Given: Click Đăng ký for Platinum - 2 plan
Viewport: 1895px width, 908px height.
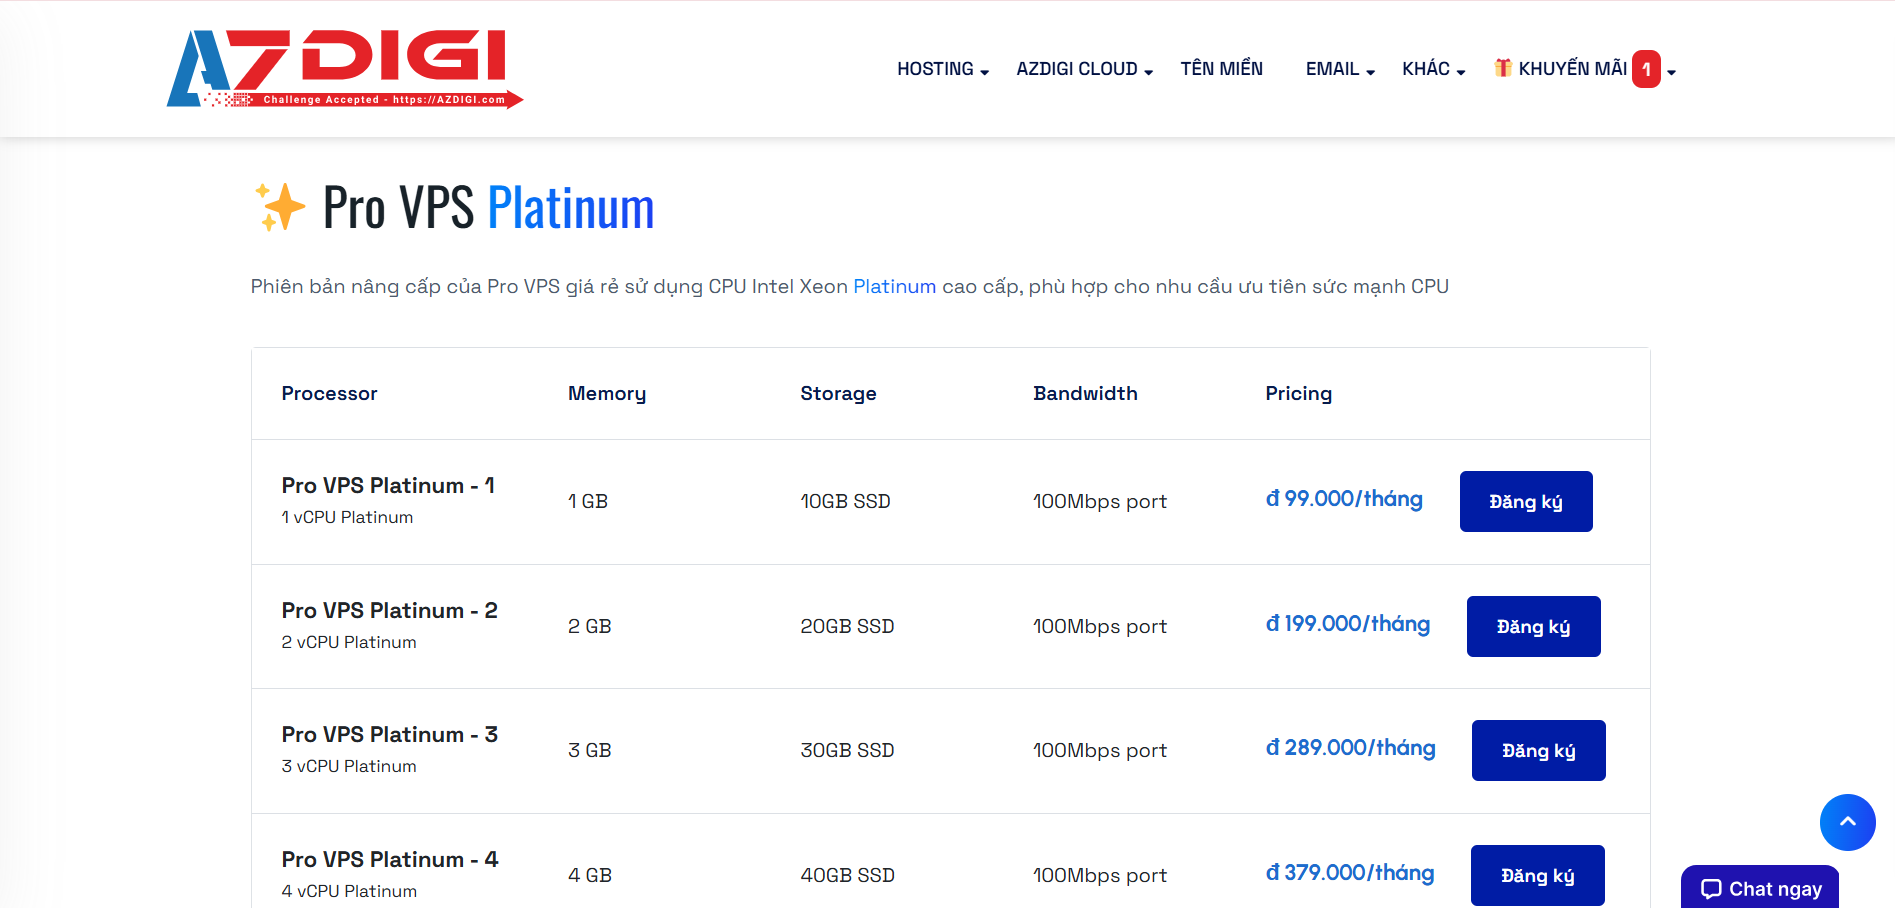Looking at the screenshot, I should [1532, 626].
